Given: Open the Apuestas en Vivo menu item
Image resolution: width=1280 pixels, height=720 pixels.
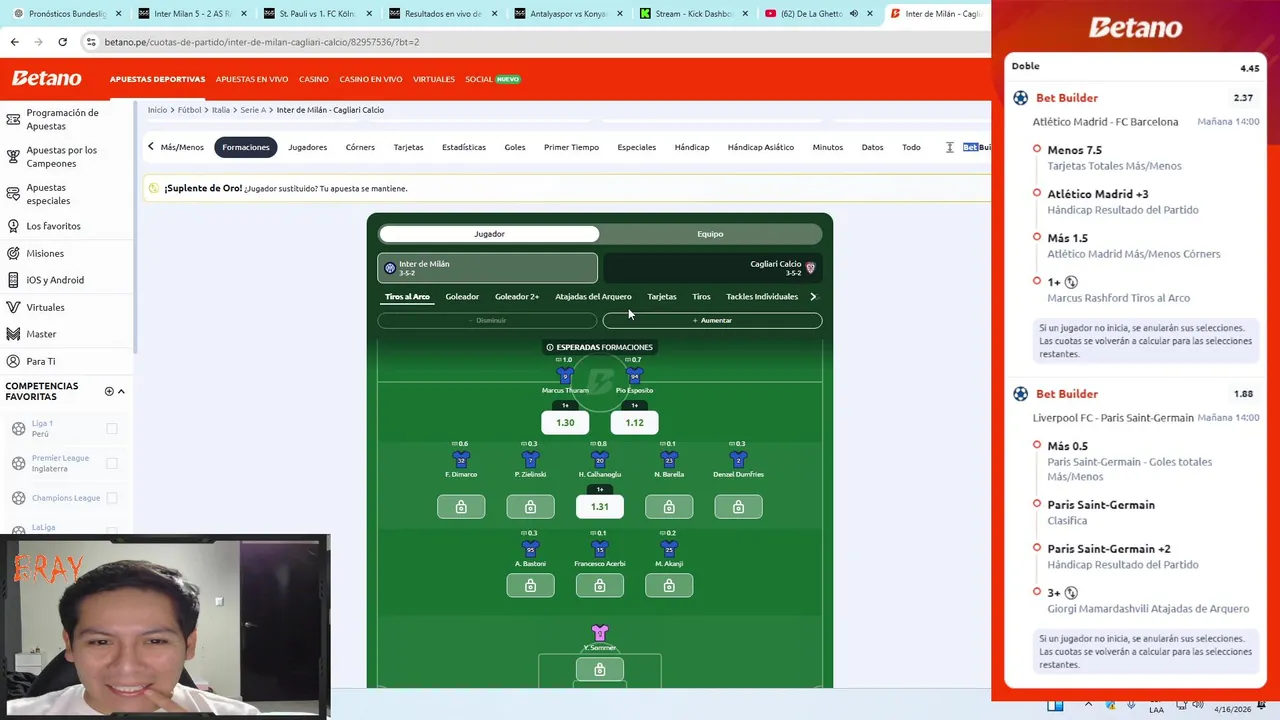Looking at the screenshot, I should coord(252,79).
